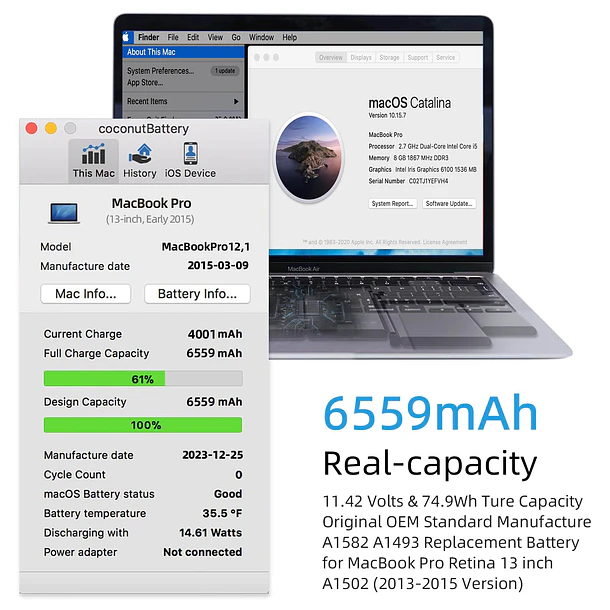610x610 pixels.
Task: Click the 2023-12-25 battery manufacture date
Action: [213, 455]
